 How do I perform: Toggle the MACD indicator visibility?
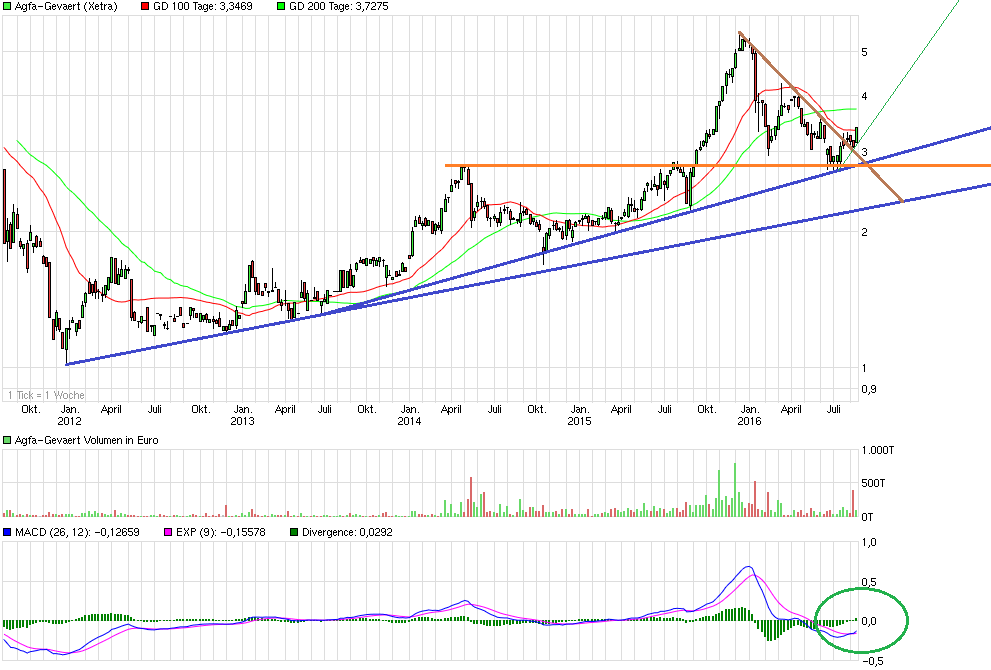[x=8, y=531]
